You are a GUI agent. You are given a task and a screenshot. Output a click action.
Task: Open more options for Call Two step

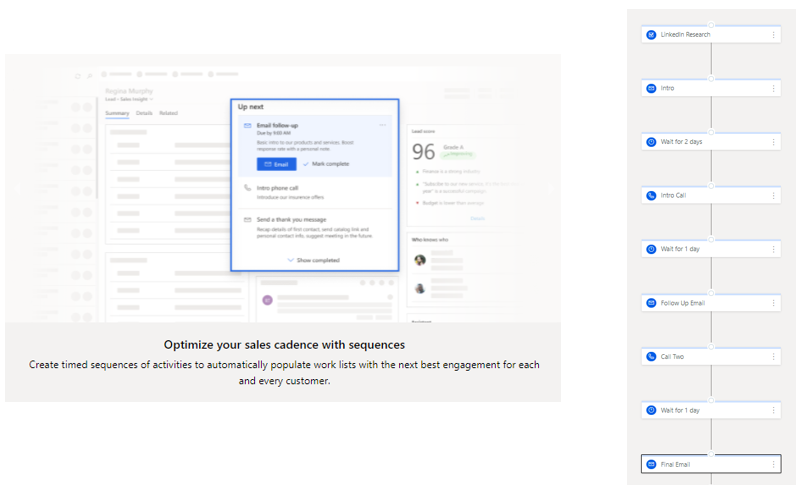[773, 356]
